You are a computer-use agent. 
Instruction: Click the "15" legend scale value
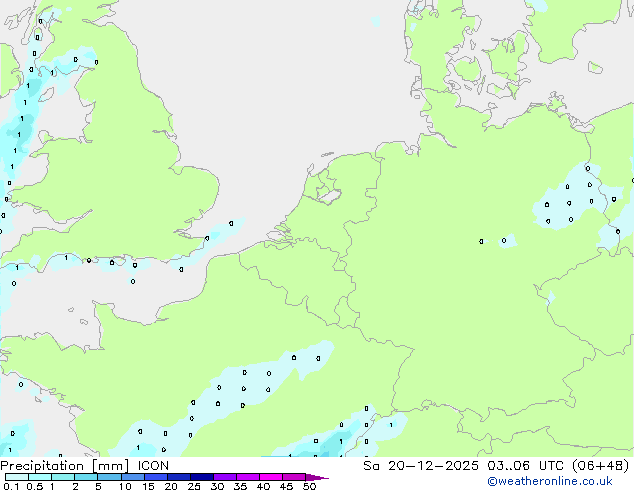coord(148,486)
